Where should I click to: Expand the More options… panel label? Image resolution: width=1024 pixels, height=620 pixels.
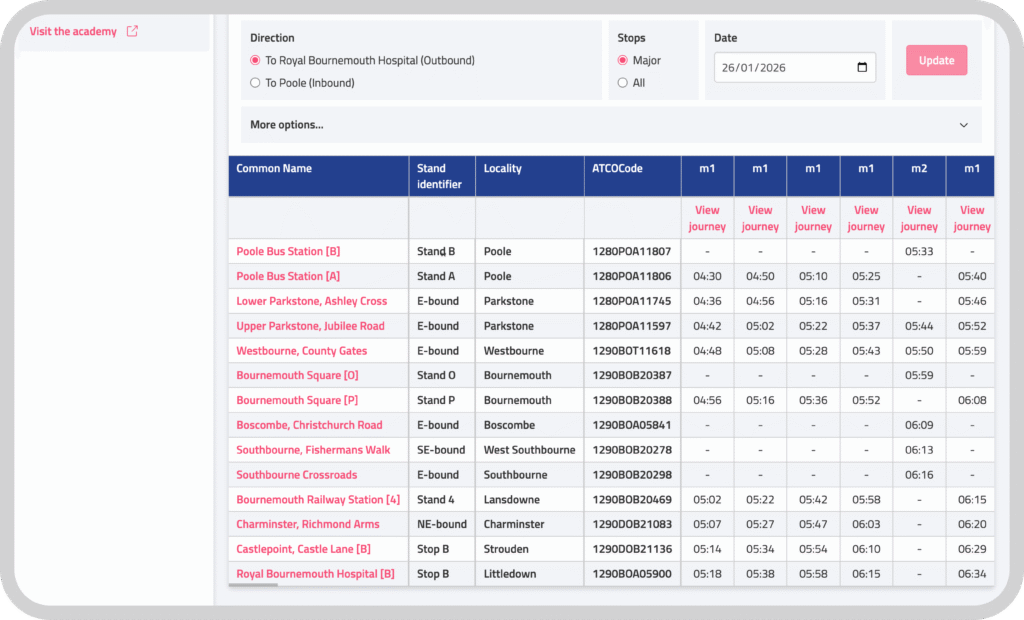pyautogui.click(x=287, y=125)
